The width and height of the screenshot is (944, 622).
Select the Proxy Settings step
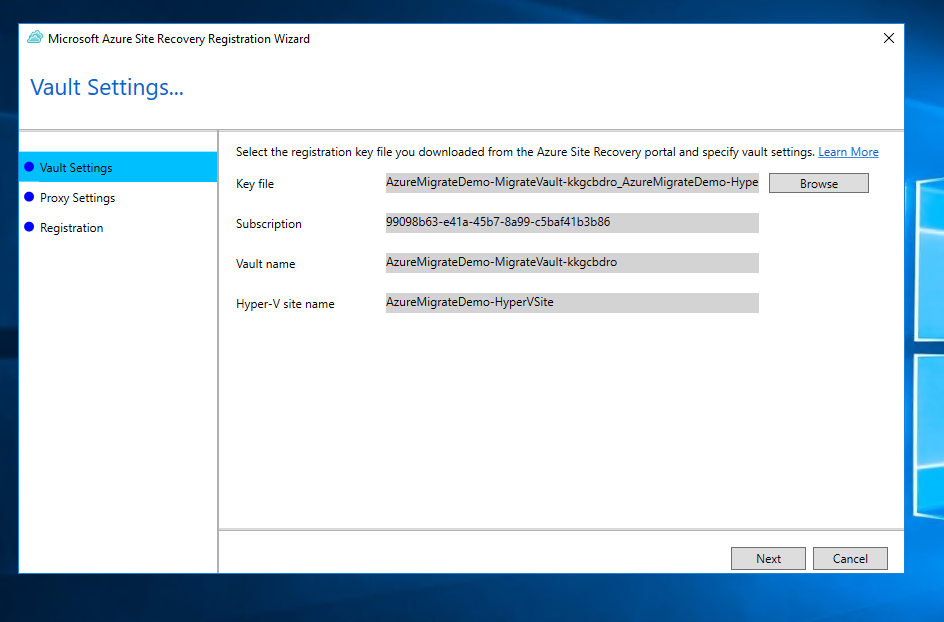(118, 197)
